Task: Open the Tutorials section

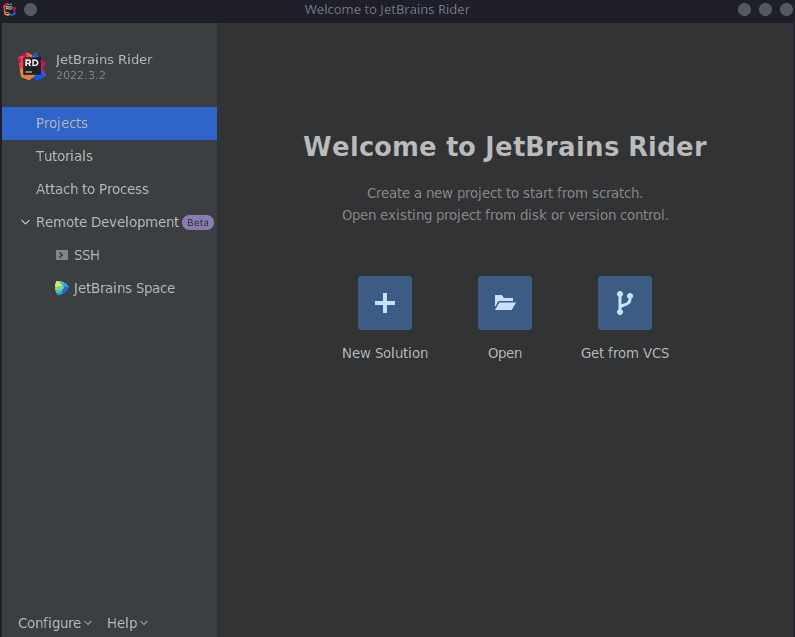Action: click(110, 156)
